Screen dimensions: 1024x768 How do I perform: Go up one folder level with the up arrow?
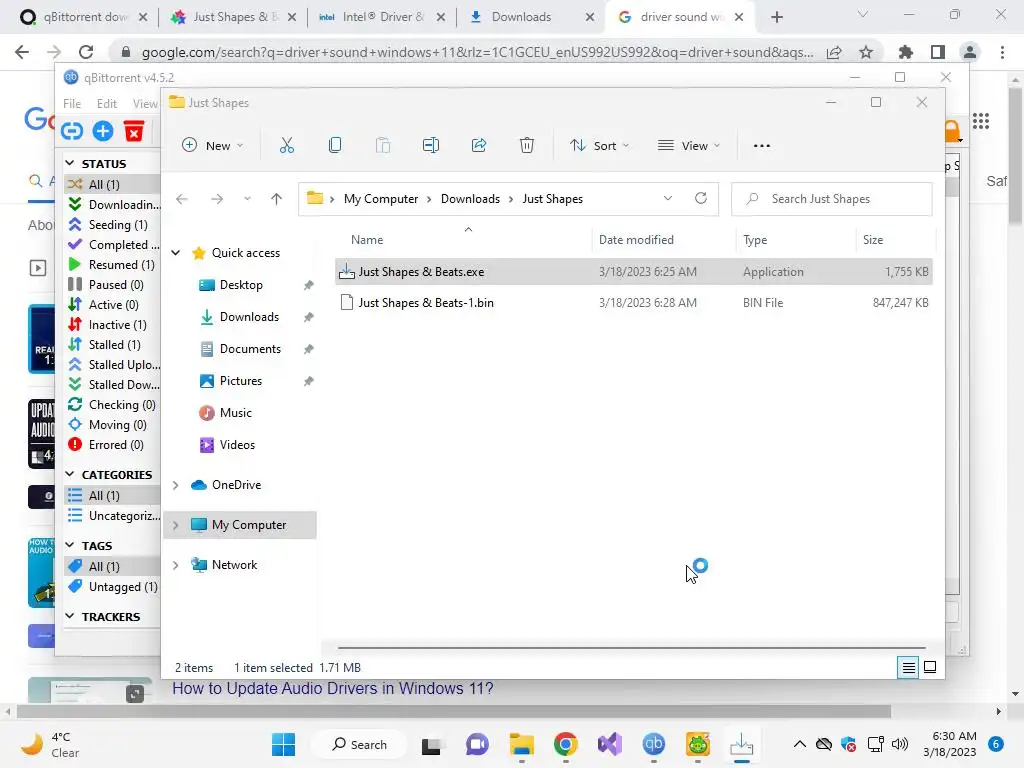pos(276,199)
